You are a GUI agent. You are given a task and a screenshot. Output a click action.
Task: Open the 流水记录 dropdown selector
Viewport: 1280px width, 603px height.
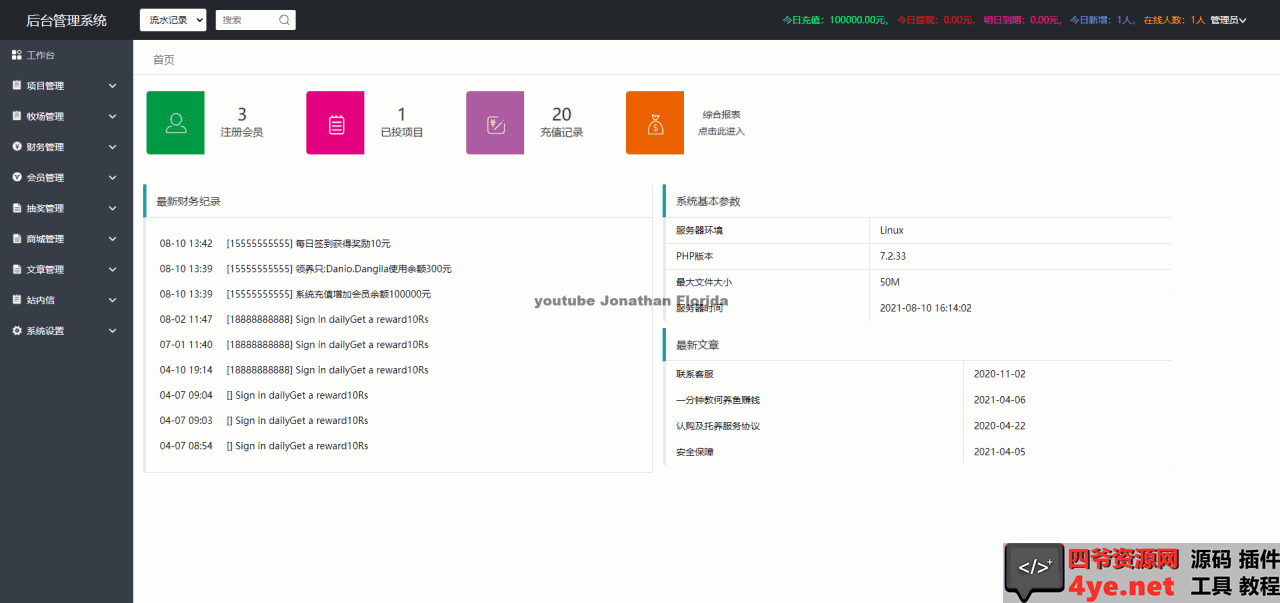point(173,20)
